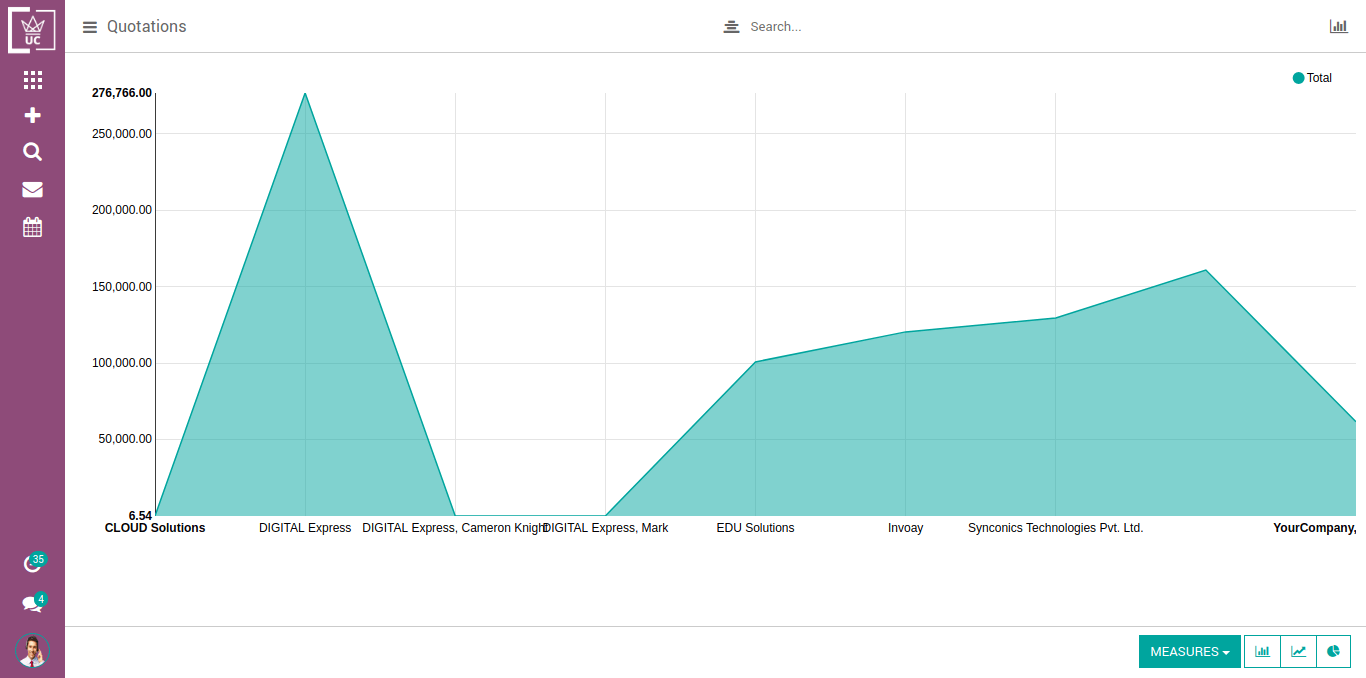Click the DIGITAL Express peak data point
Image resolution: width=1366 pixels, height=678 pixels.
pyautogui.click(x=305, y=93)
